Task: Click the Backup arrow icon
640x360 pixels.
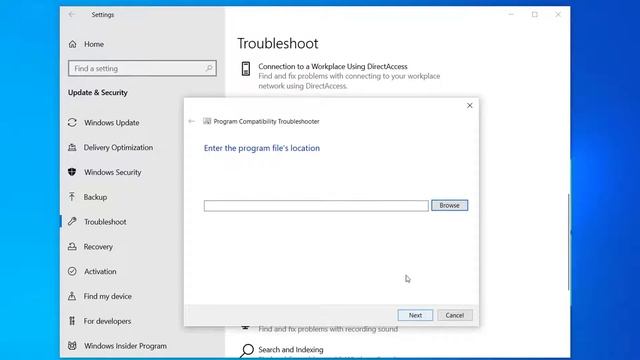Action: pos(72,197)
